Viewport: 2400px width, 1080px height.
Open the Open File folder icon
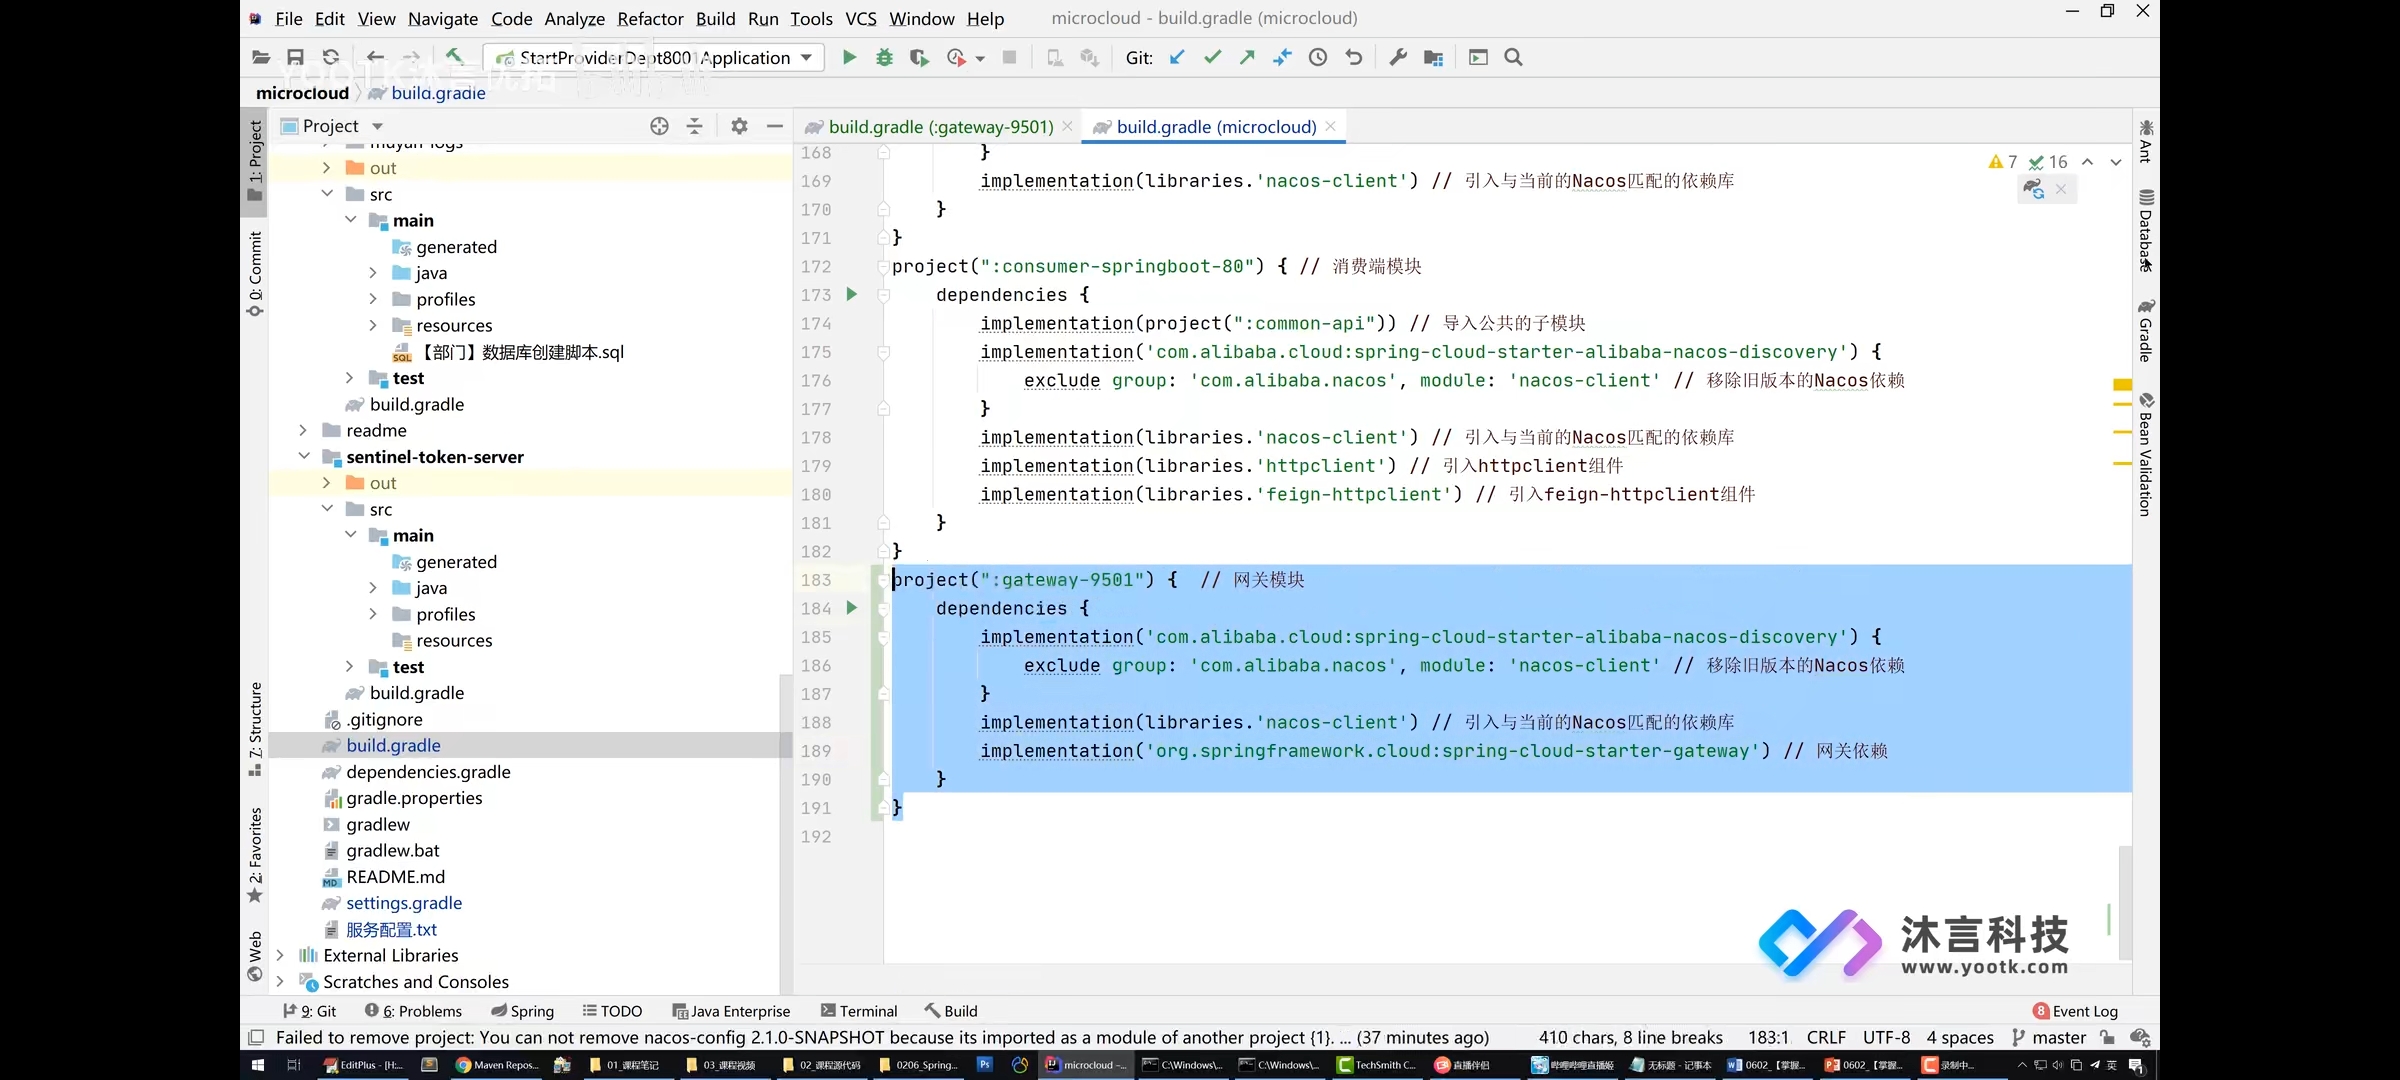point(260,58)
